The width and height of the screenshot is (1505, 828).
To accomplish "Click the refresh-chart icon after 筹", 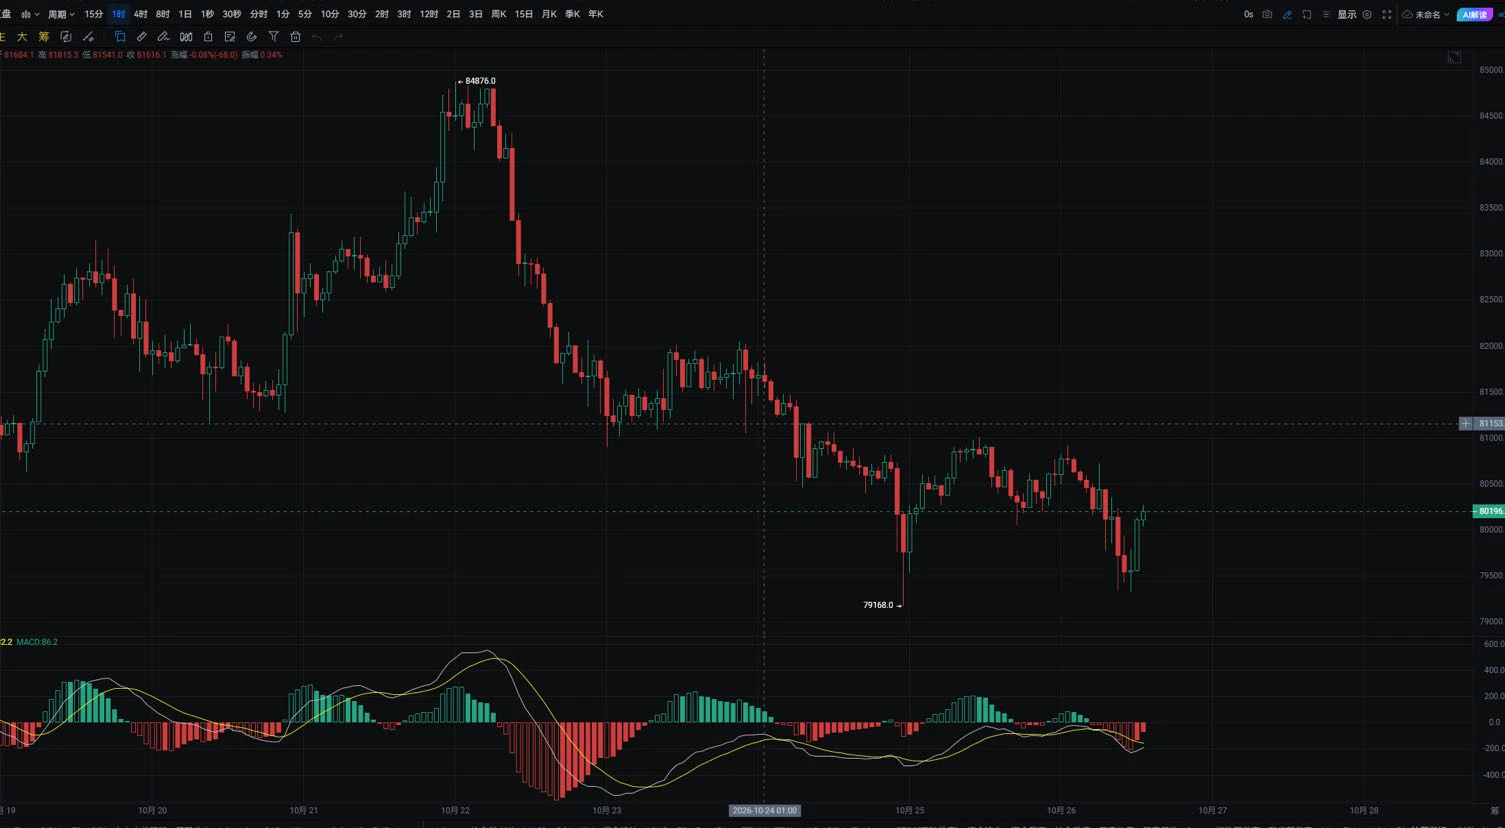I will [x=66, y=37].
